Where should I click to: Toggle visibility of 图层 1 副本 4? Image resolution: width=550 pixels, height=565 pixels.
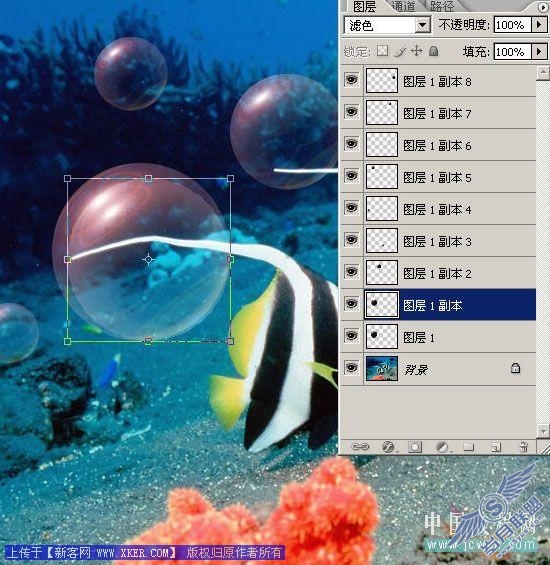[x=351, y=208]
